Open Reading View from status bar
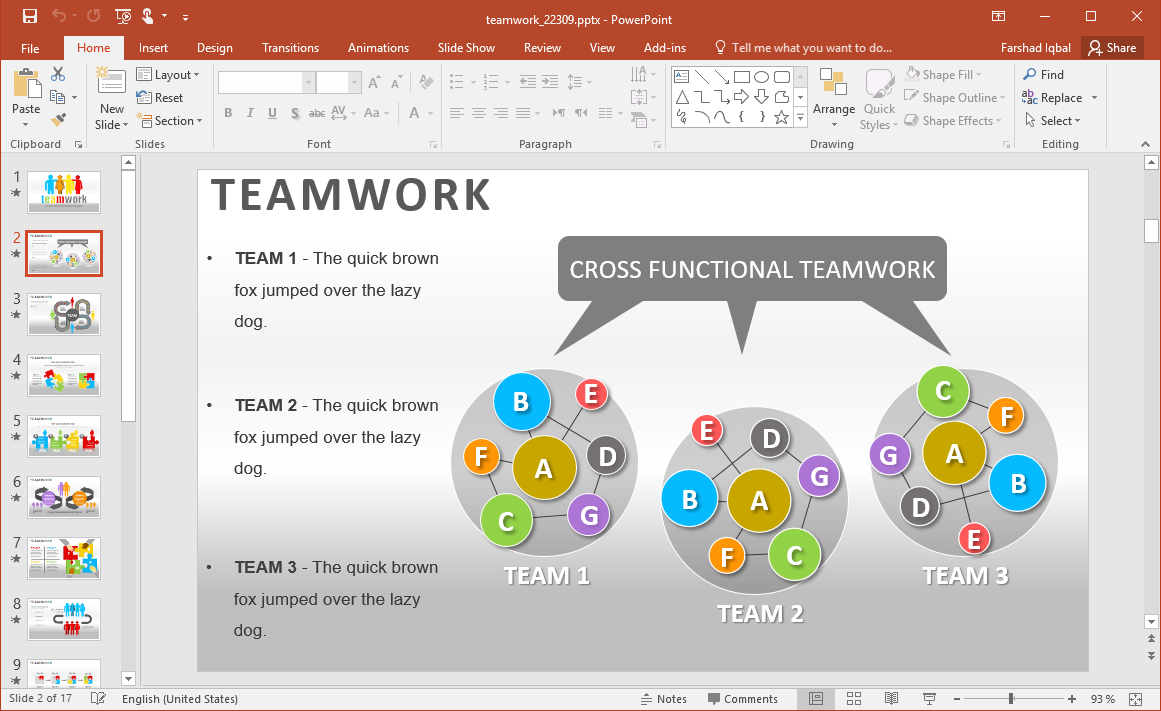The image size is (1161, 711). (891, 699)
